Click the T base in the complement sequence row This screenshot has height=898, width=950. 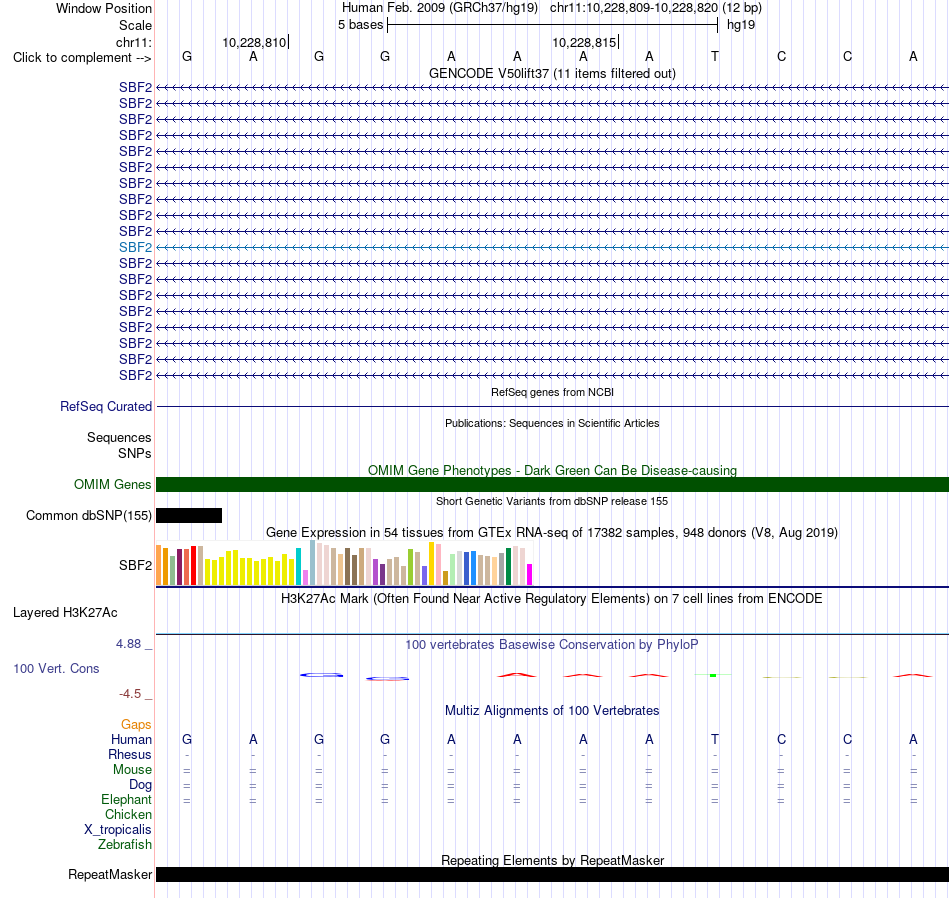click(x=715, y=56)
